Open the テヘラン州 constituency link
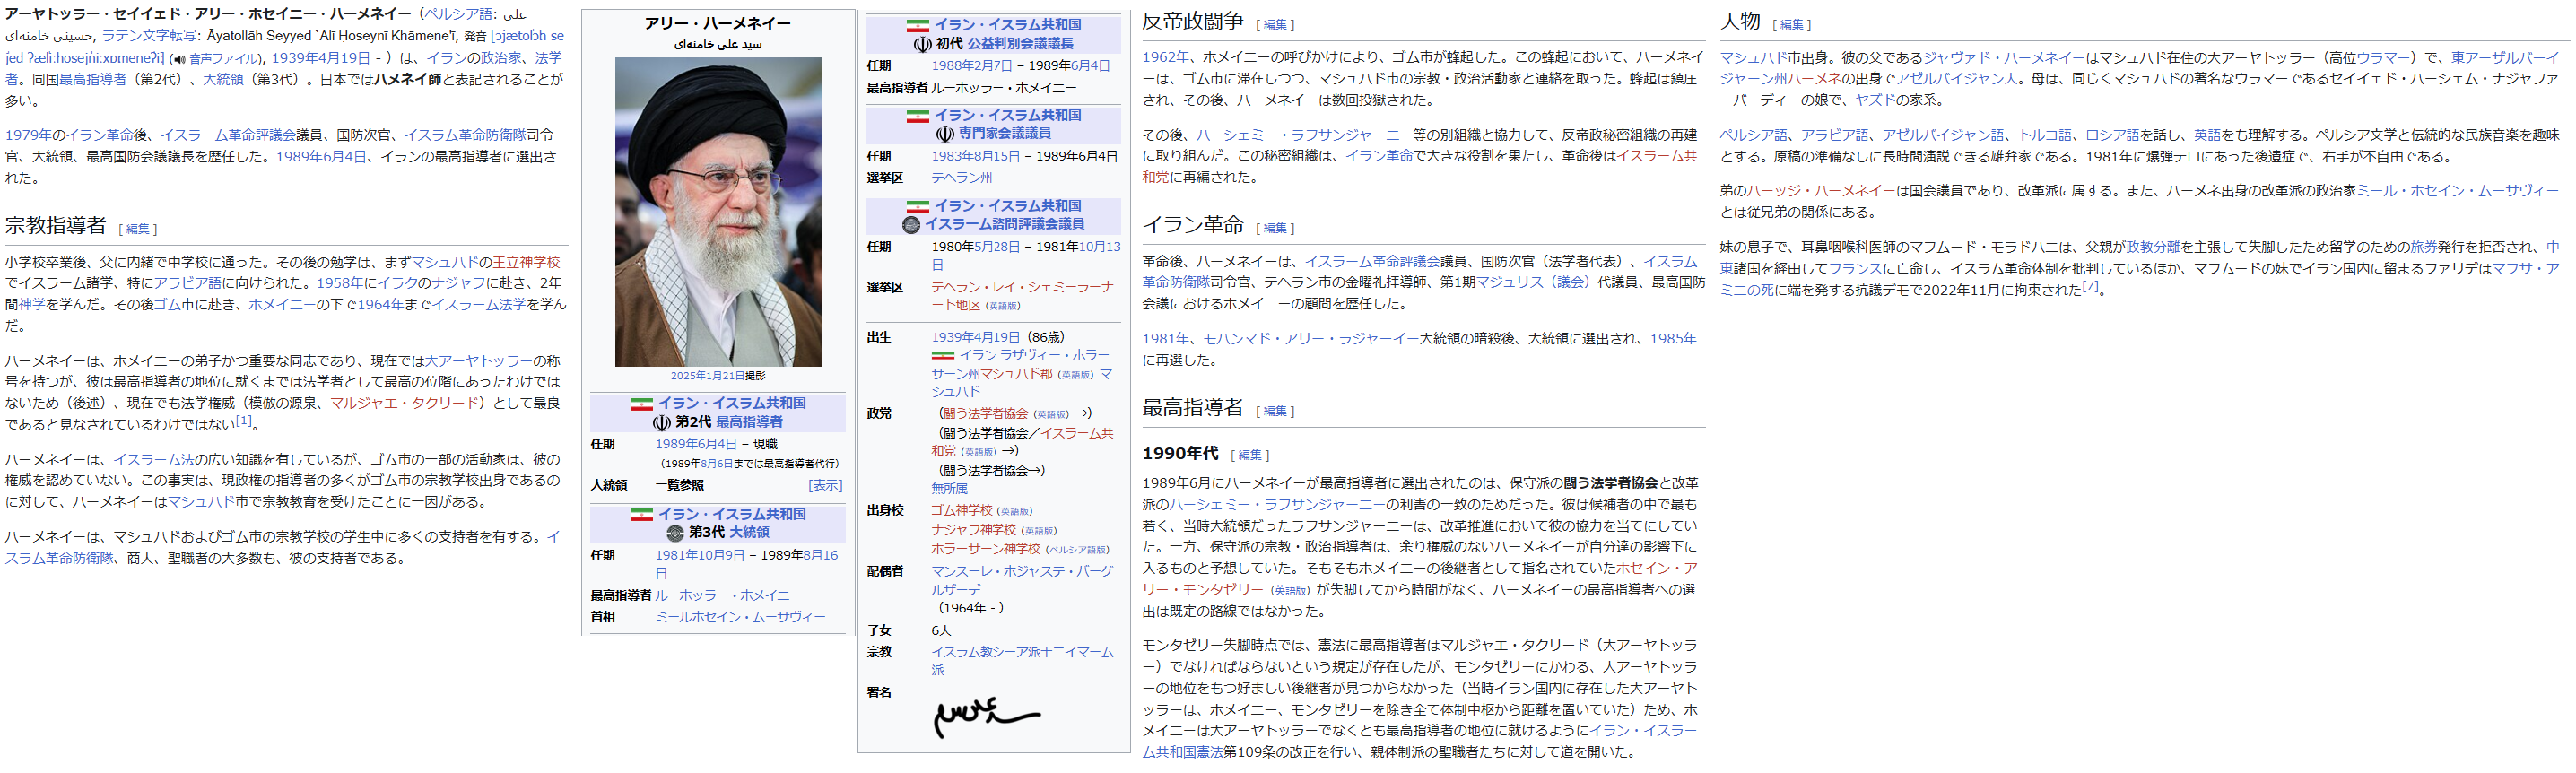Screen dimensions: 2576x773 point(962,178)
